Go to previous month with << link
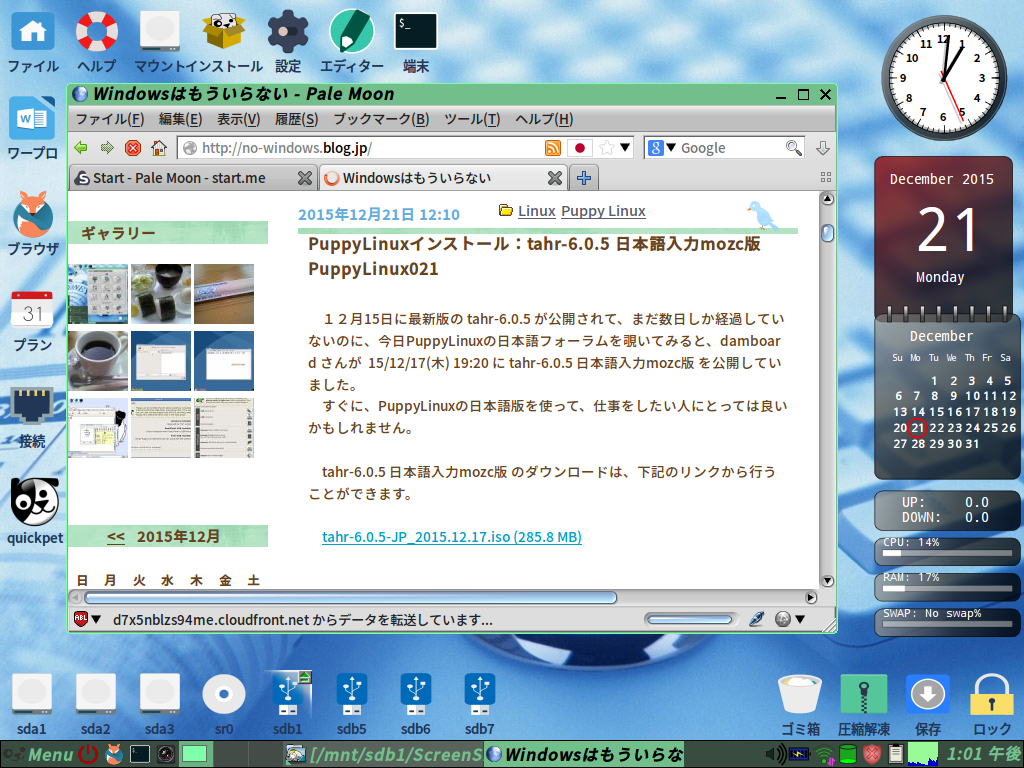 (116, 537)
